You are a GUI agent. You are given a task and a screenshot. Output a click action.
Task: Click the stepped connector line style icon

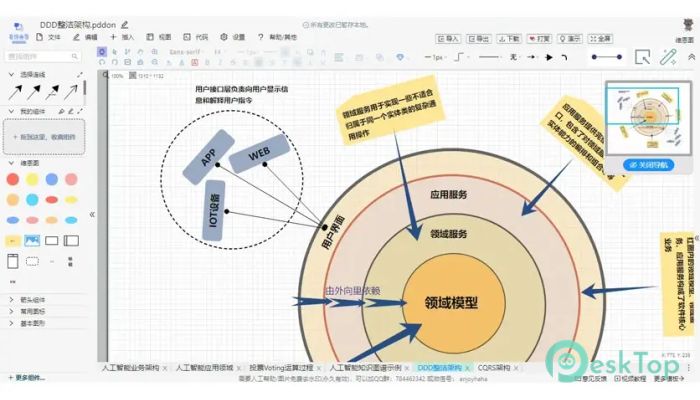459,57
